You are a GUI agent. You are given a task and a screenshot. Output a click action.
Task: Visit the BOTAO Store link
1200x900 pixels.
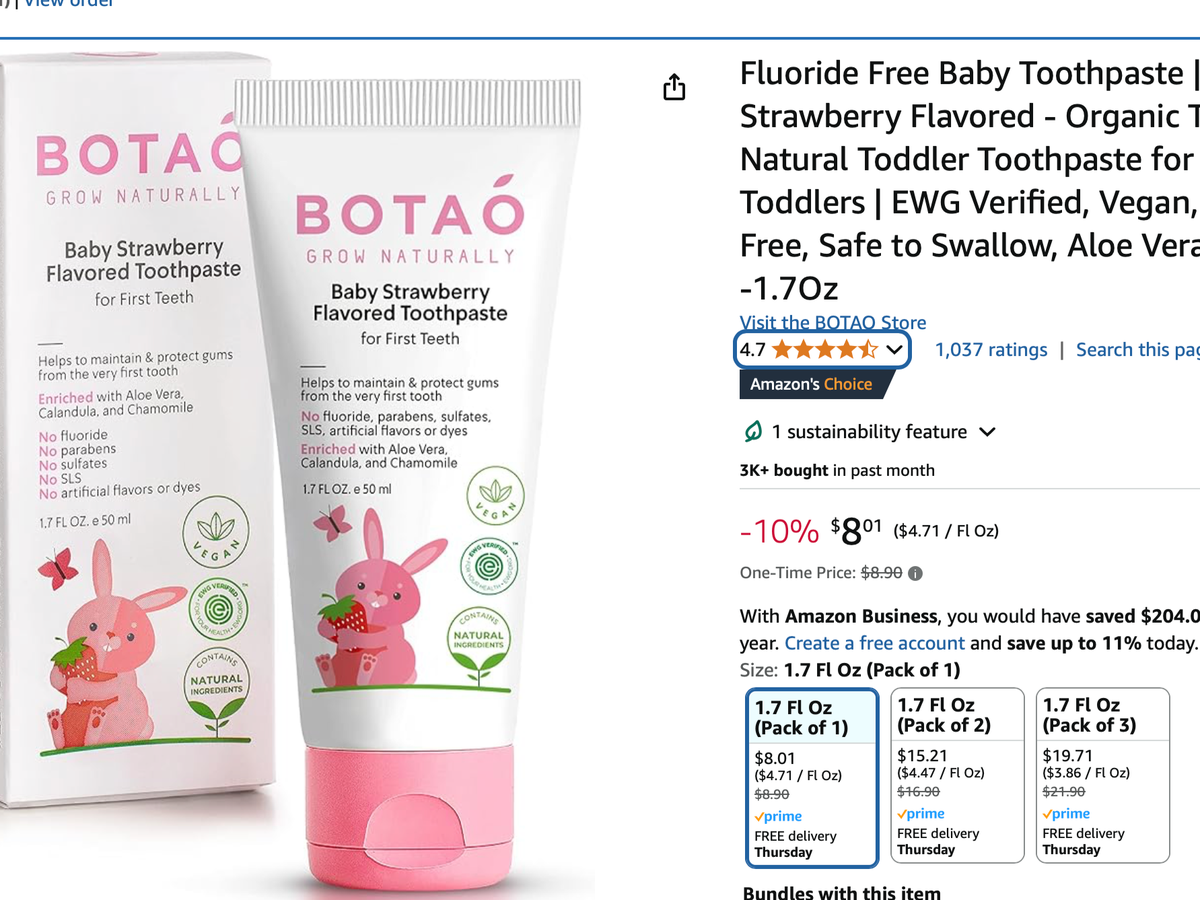pyautogui.click(x=833, y=322)
